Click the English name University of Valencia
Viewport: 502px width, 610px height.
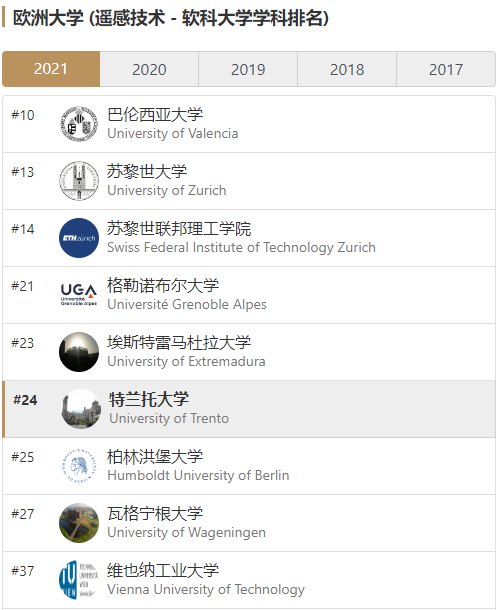tap(172, 133)
